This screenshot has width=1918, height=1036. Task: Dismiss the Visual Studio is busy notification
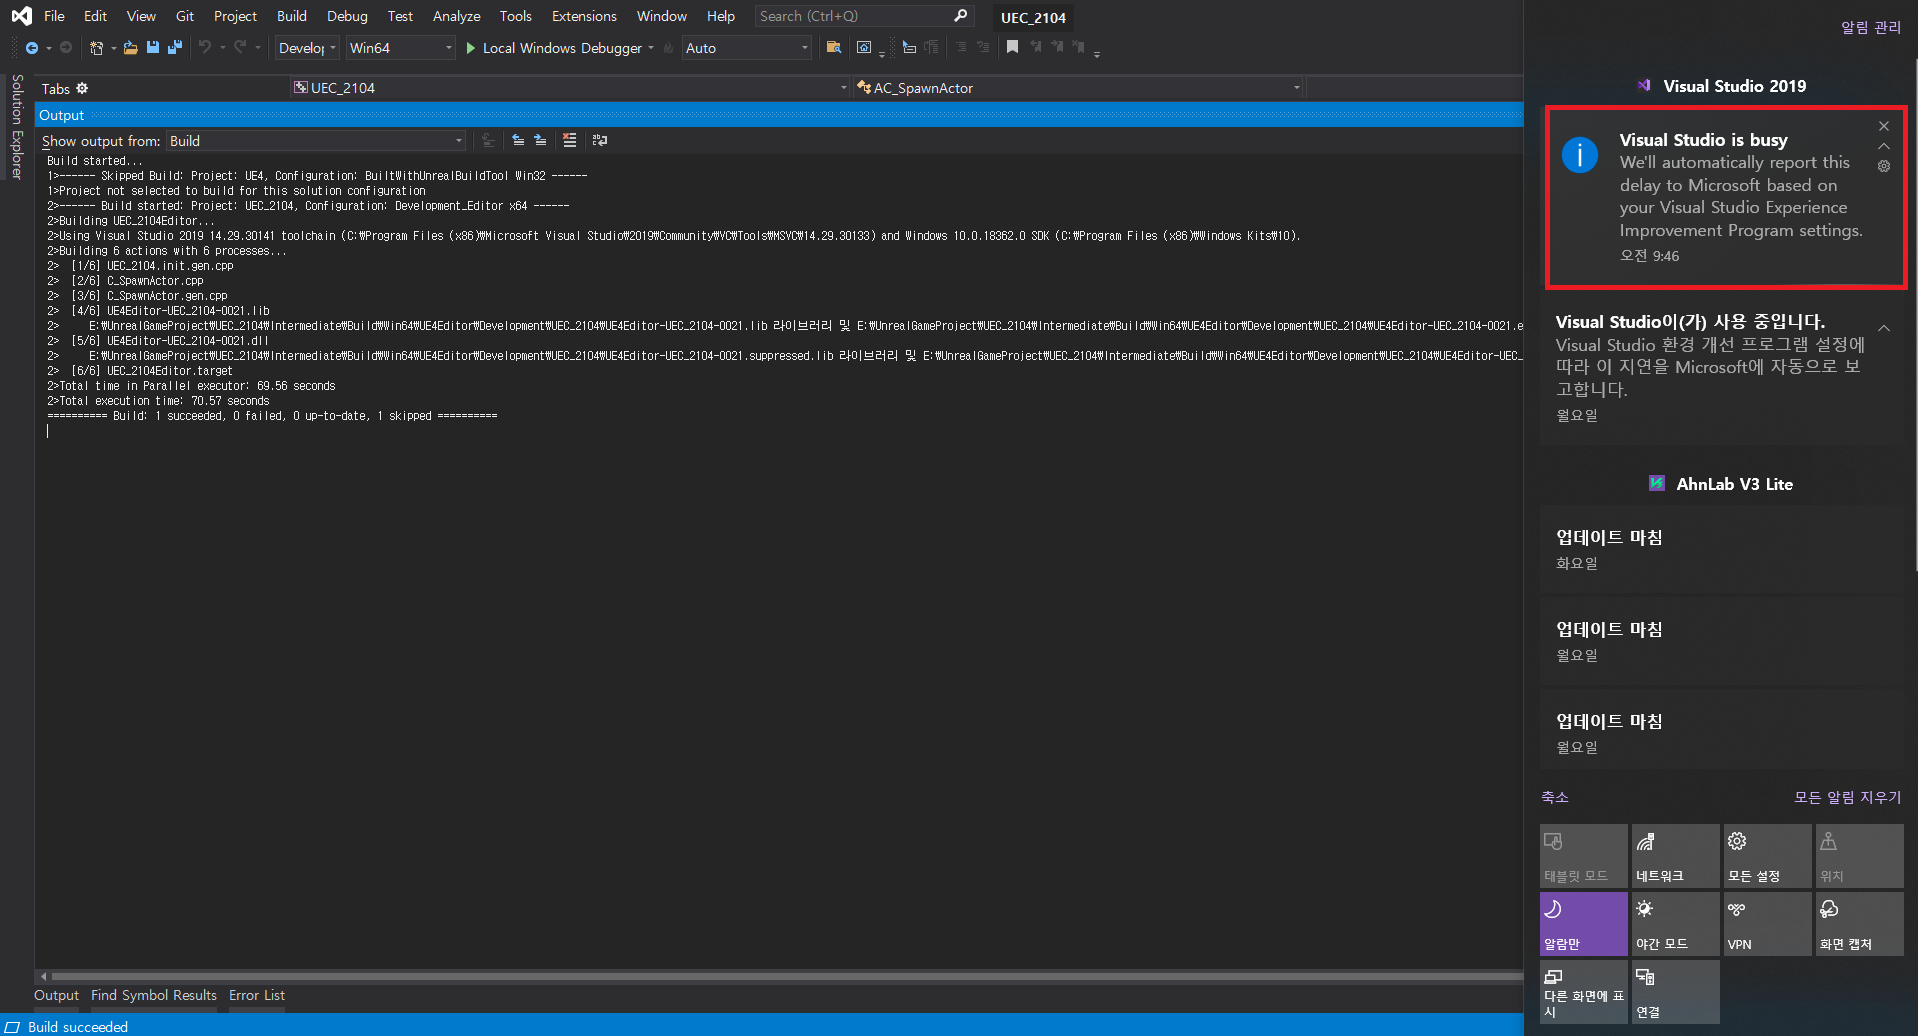(1884, 126)
